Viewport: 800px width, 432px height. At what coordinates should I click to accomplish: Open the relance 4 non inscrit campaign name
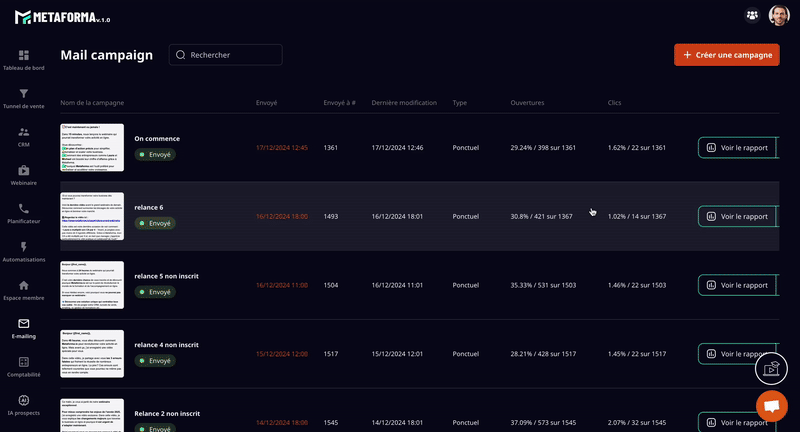[x=166, y=345]
